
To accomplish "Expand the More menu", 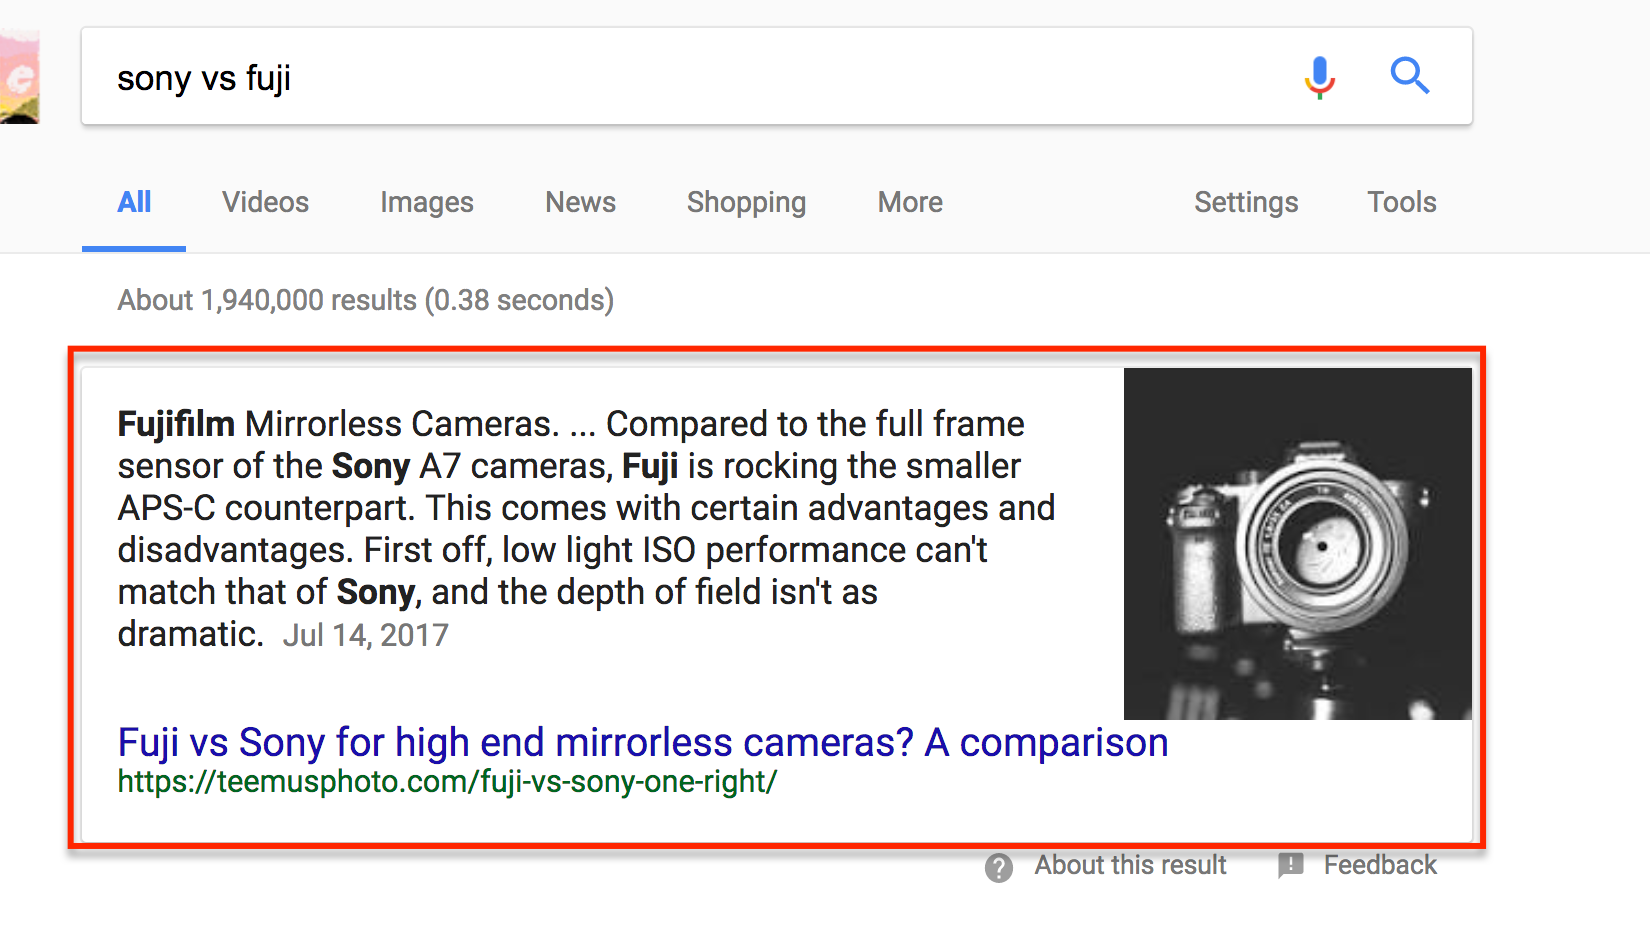I will pyautogui.click(x=910, y=202).
